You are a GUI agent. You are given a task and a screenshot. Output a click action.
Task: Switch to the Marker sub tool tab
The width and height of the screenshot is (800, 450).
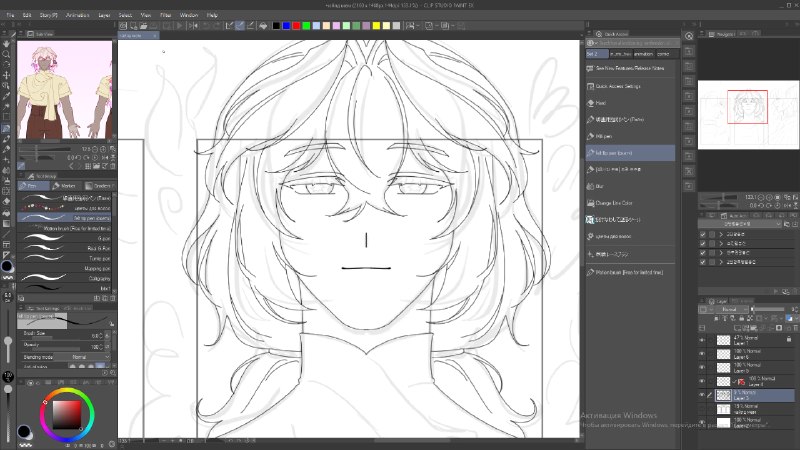point(65,186)
